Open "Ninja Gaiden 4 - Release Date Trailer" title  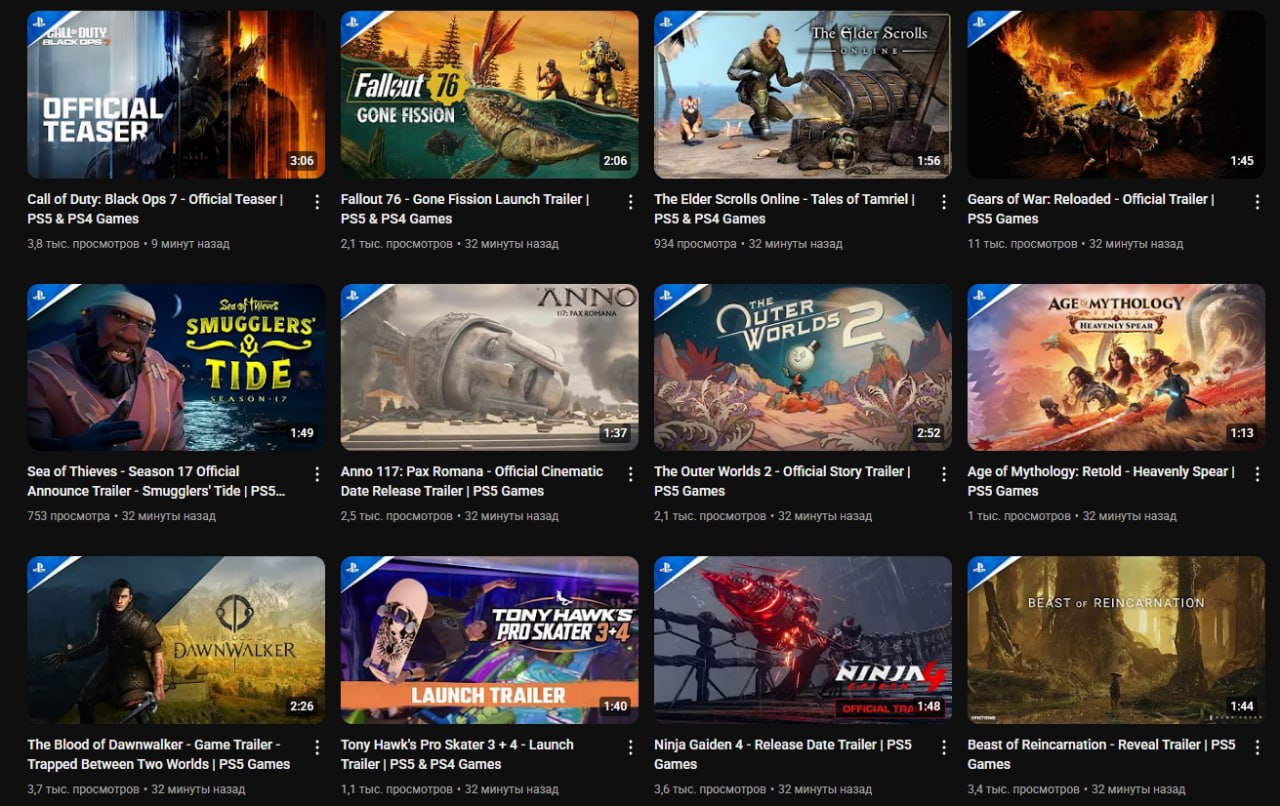point(783,754)
